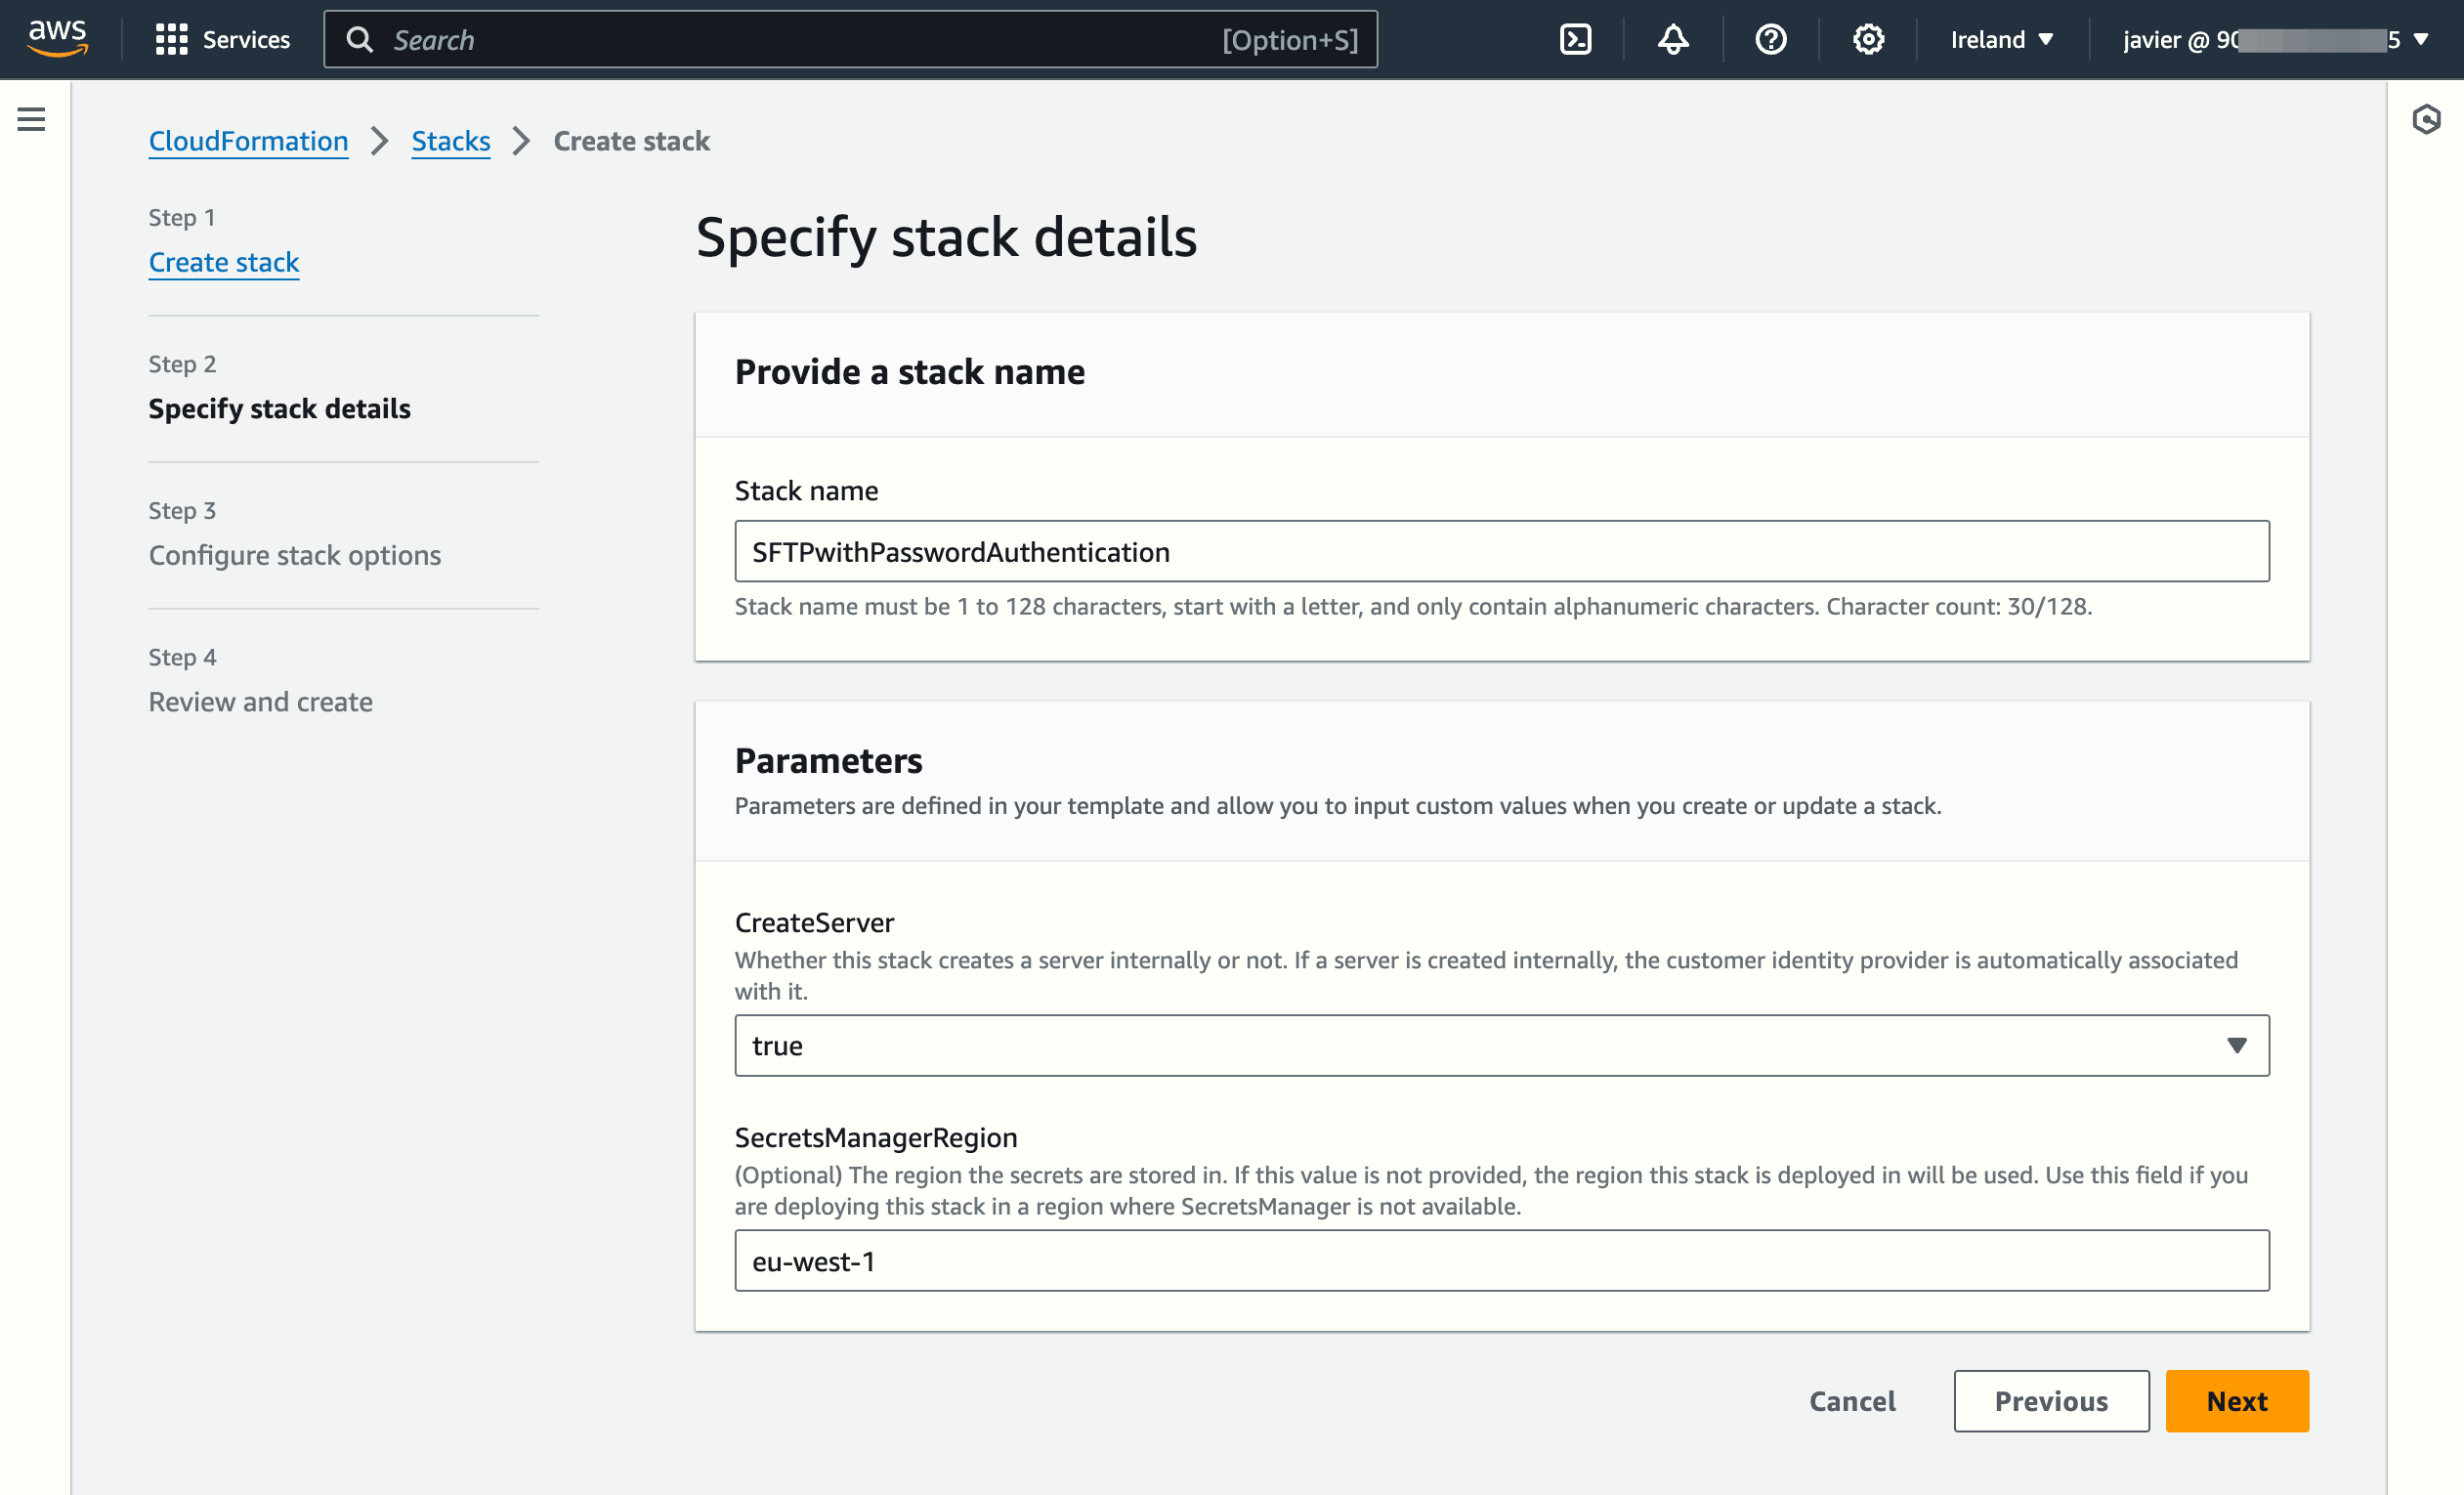The height and width of the screenshot is (1495, 2464).
Task: Open the Help menu
Action: [1770, 39]
